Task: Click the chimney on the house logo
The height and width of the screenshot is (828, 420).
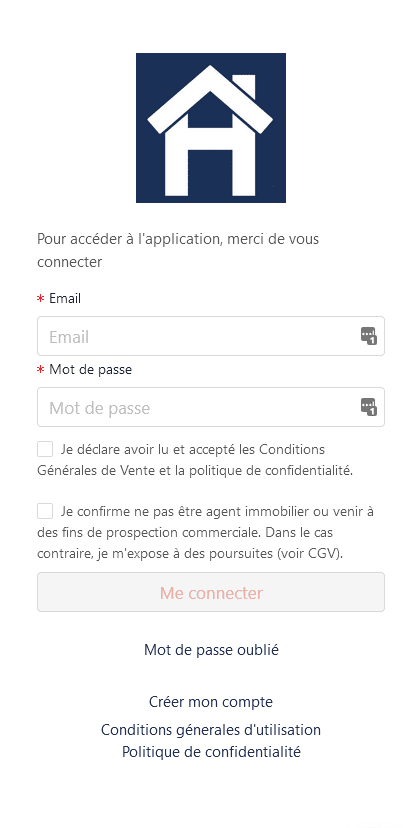Action: pyautogui.click(x=245, y=87)
